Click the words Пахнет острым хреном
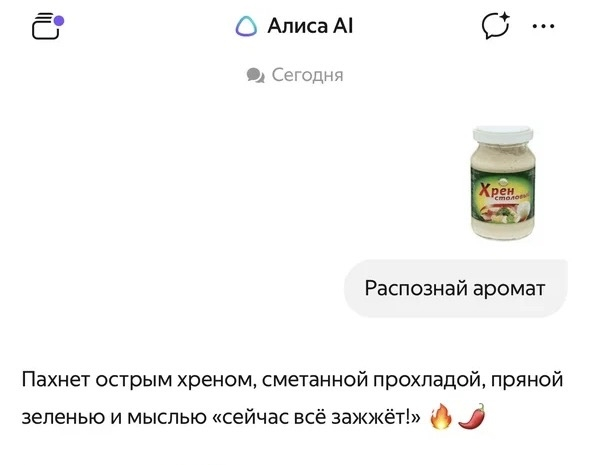 point(137,379)
